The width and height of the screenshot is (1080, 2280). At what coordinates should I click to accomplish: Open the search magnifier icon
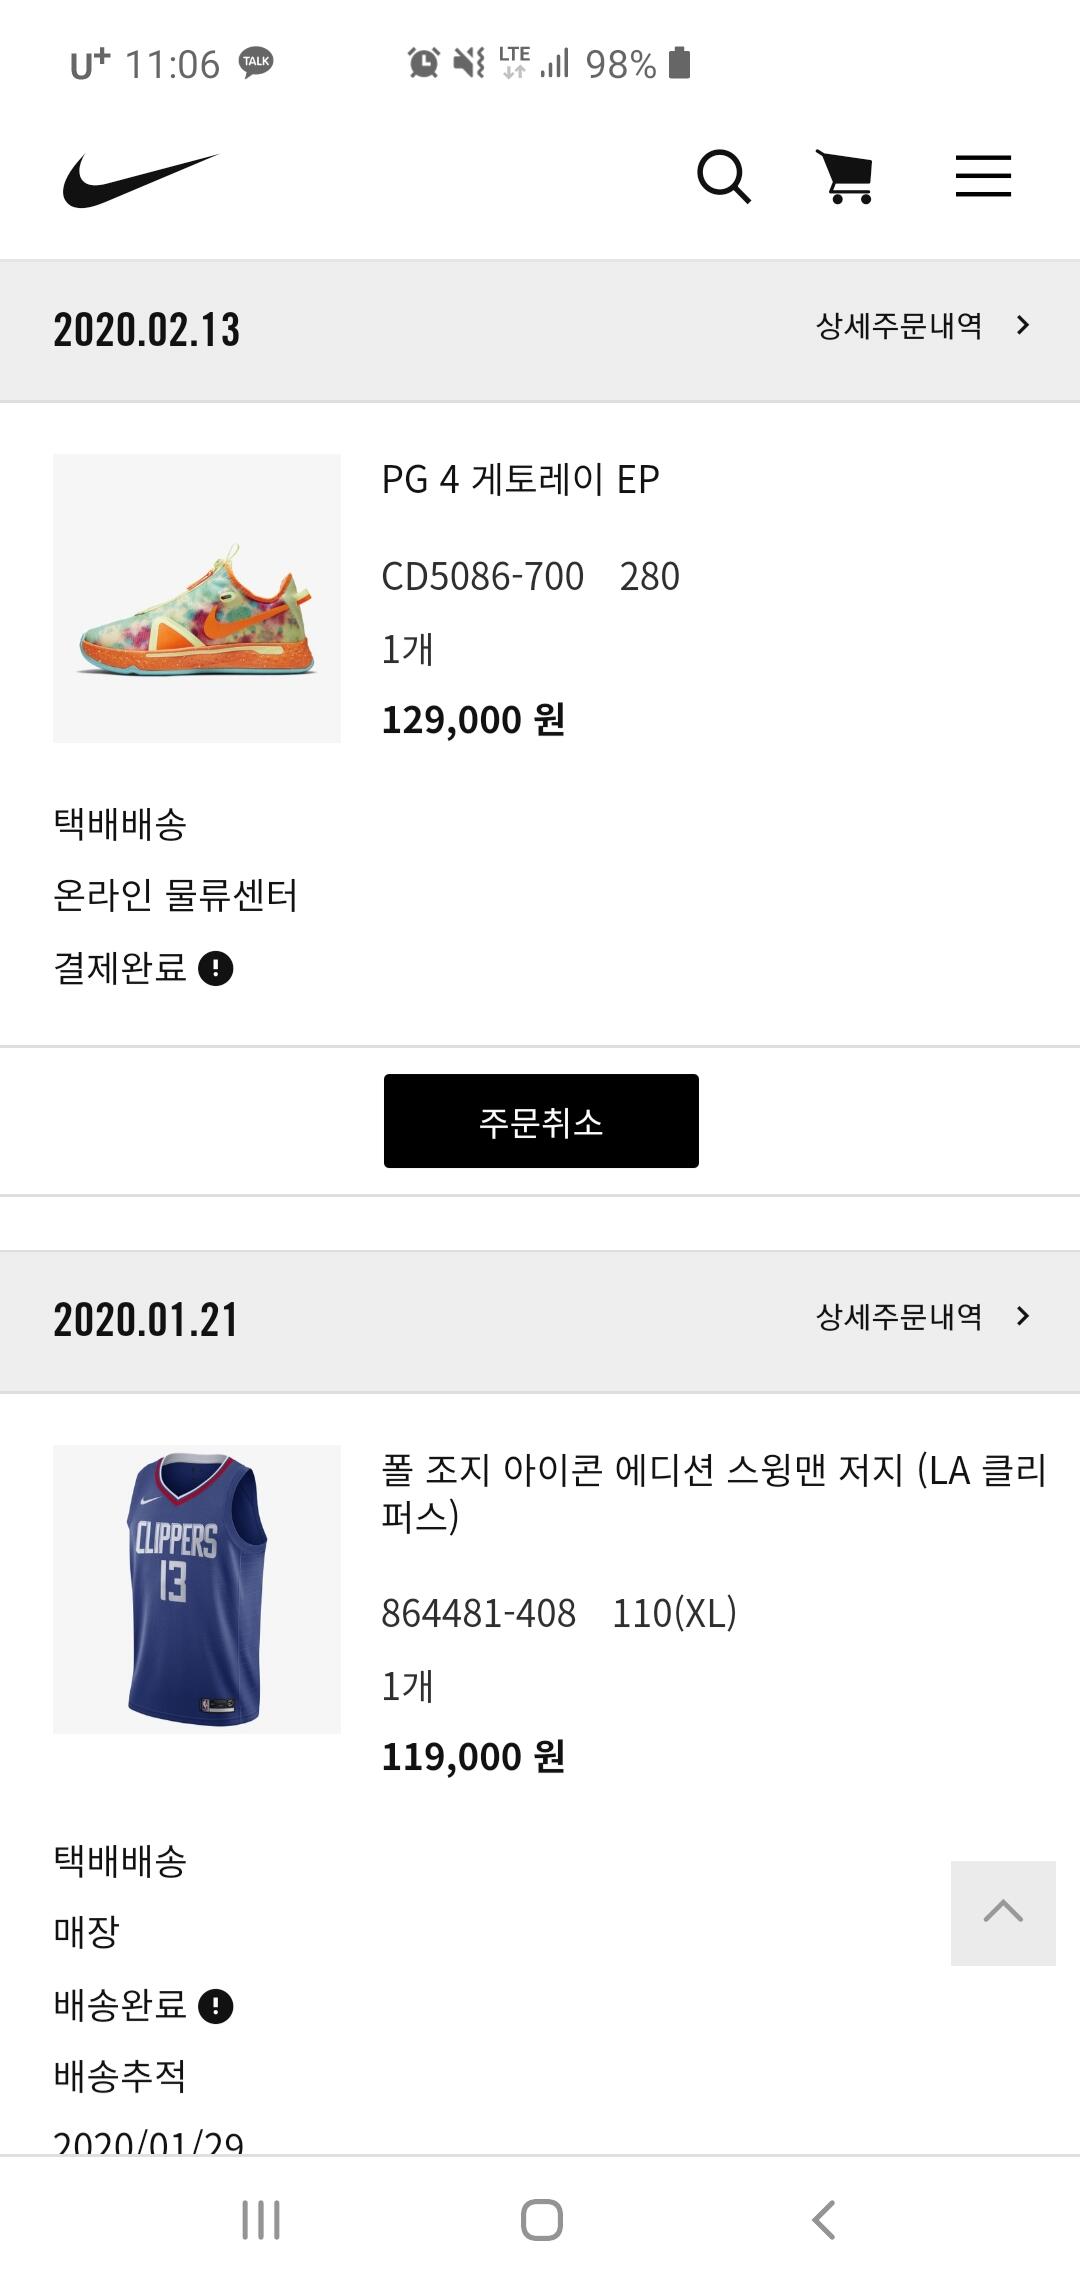tap(723, 177)
